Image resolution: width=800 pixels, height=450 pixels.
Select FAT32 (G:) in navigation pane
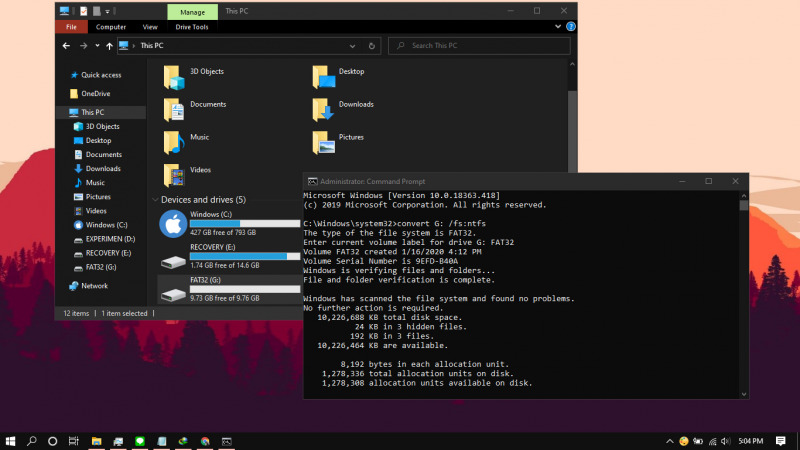tap(101, 267)
